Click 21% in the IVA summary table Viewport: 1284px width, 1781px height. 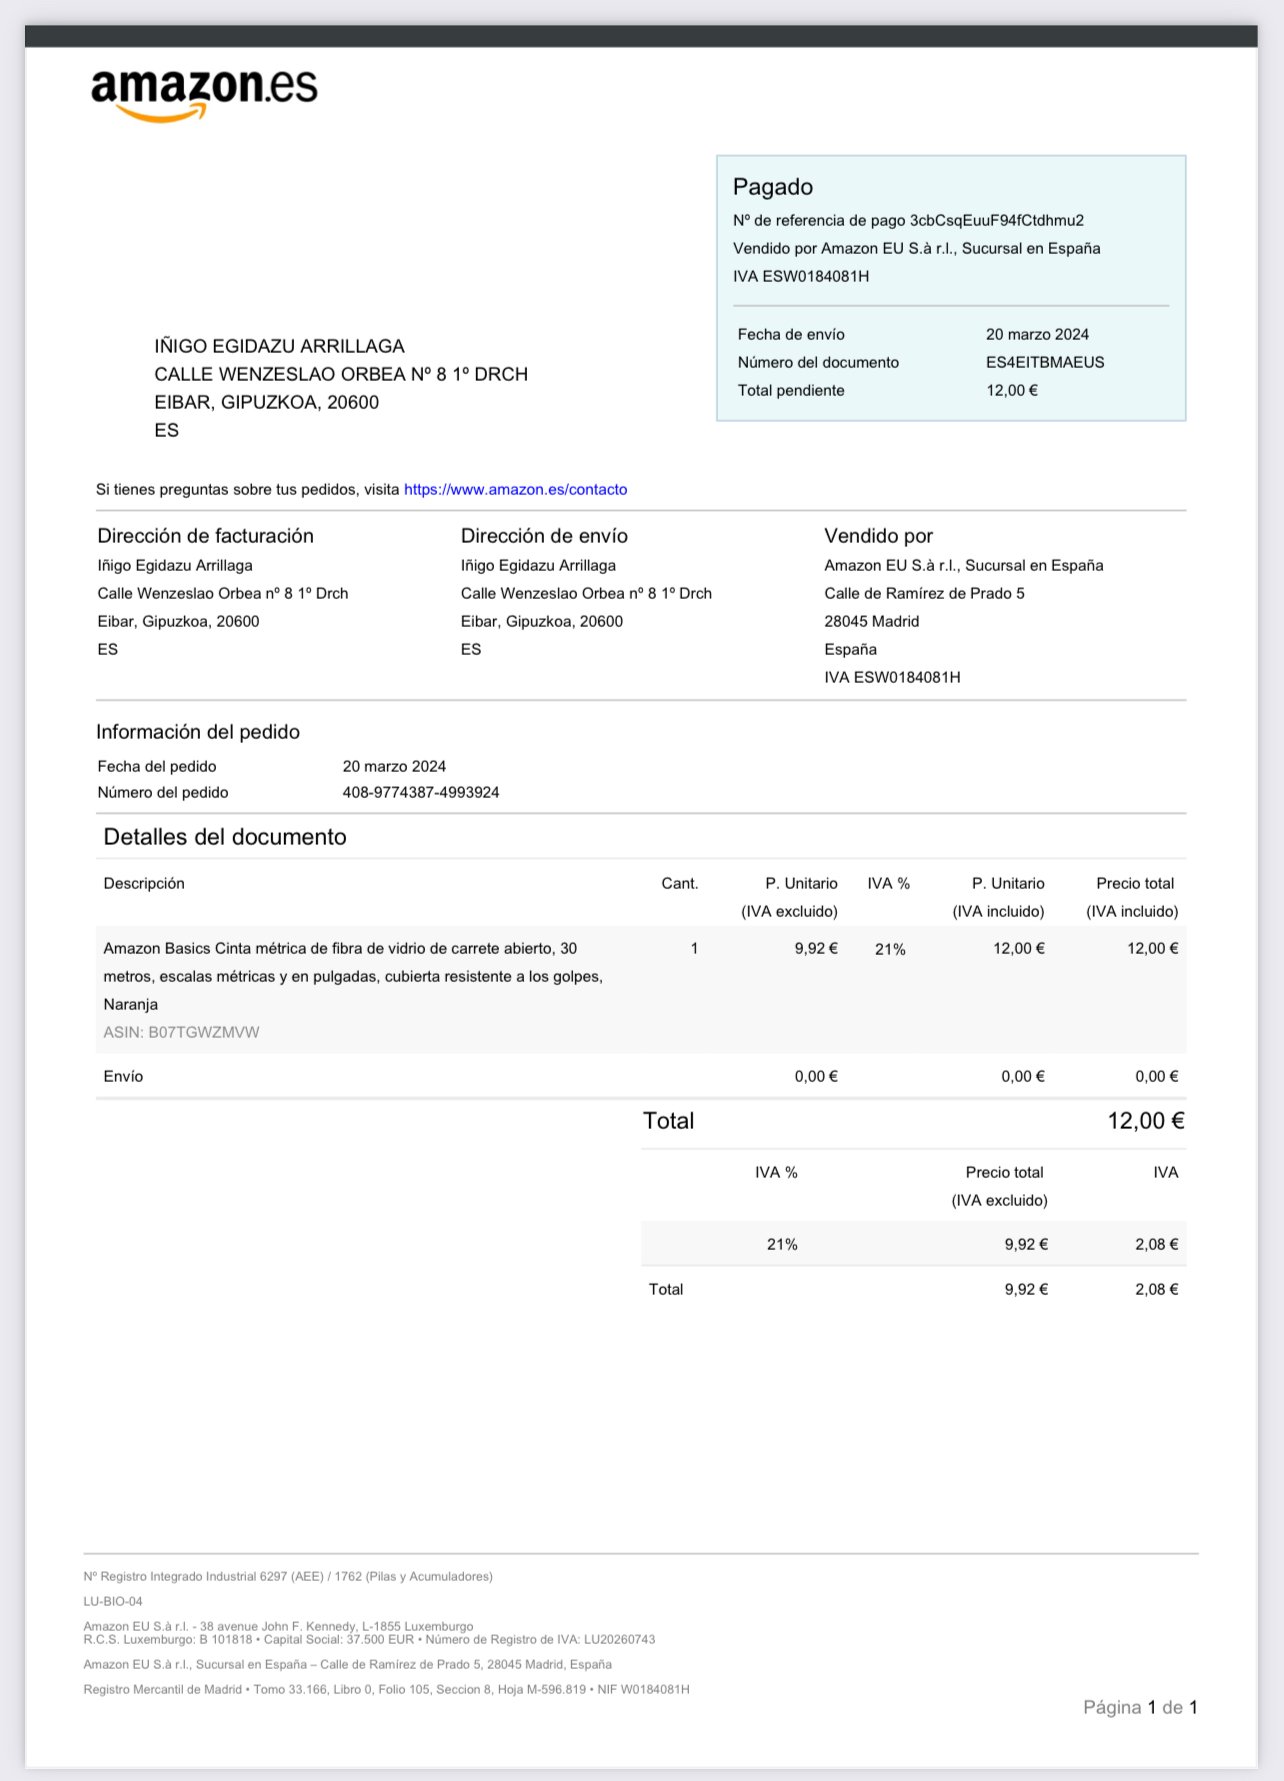pos(782,1244)
